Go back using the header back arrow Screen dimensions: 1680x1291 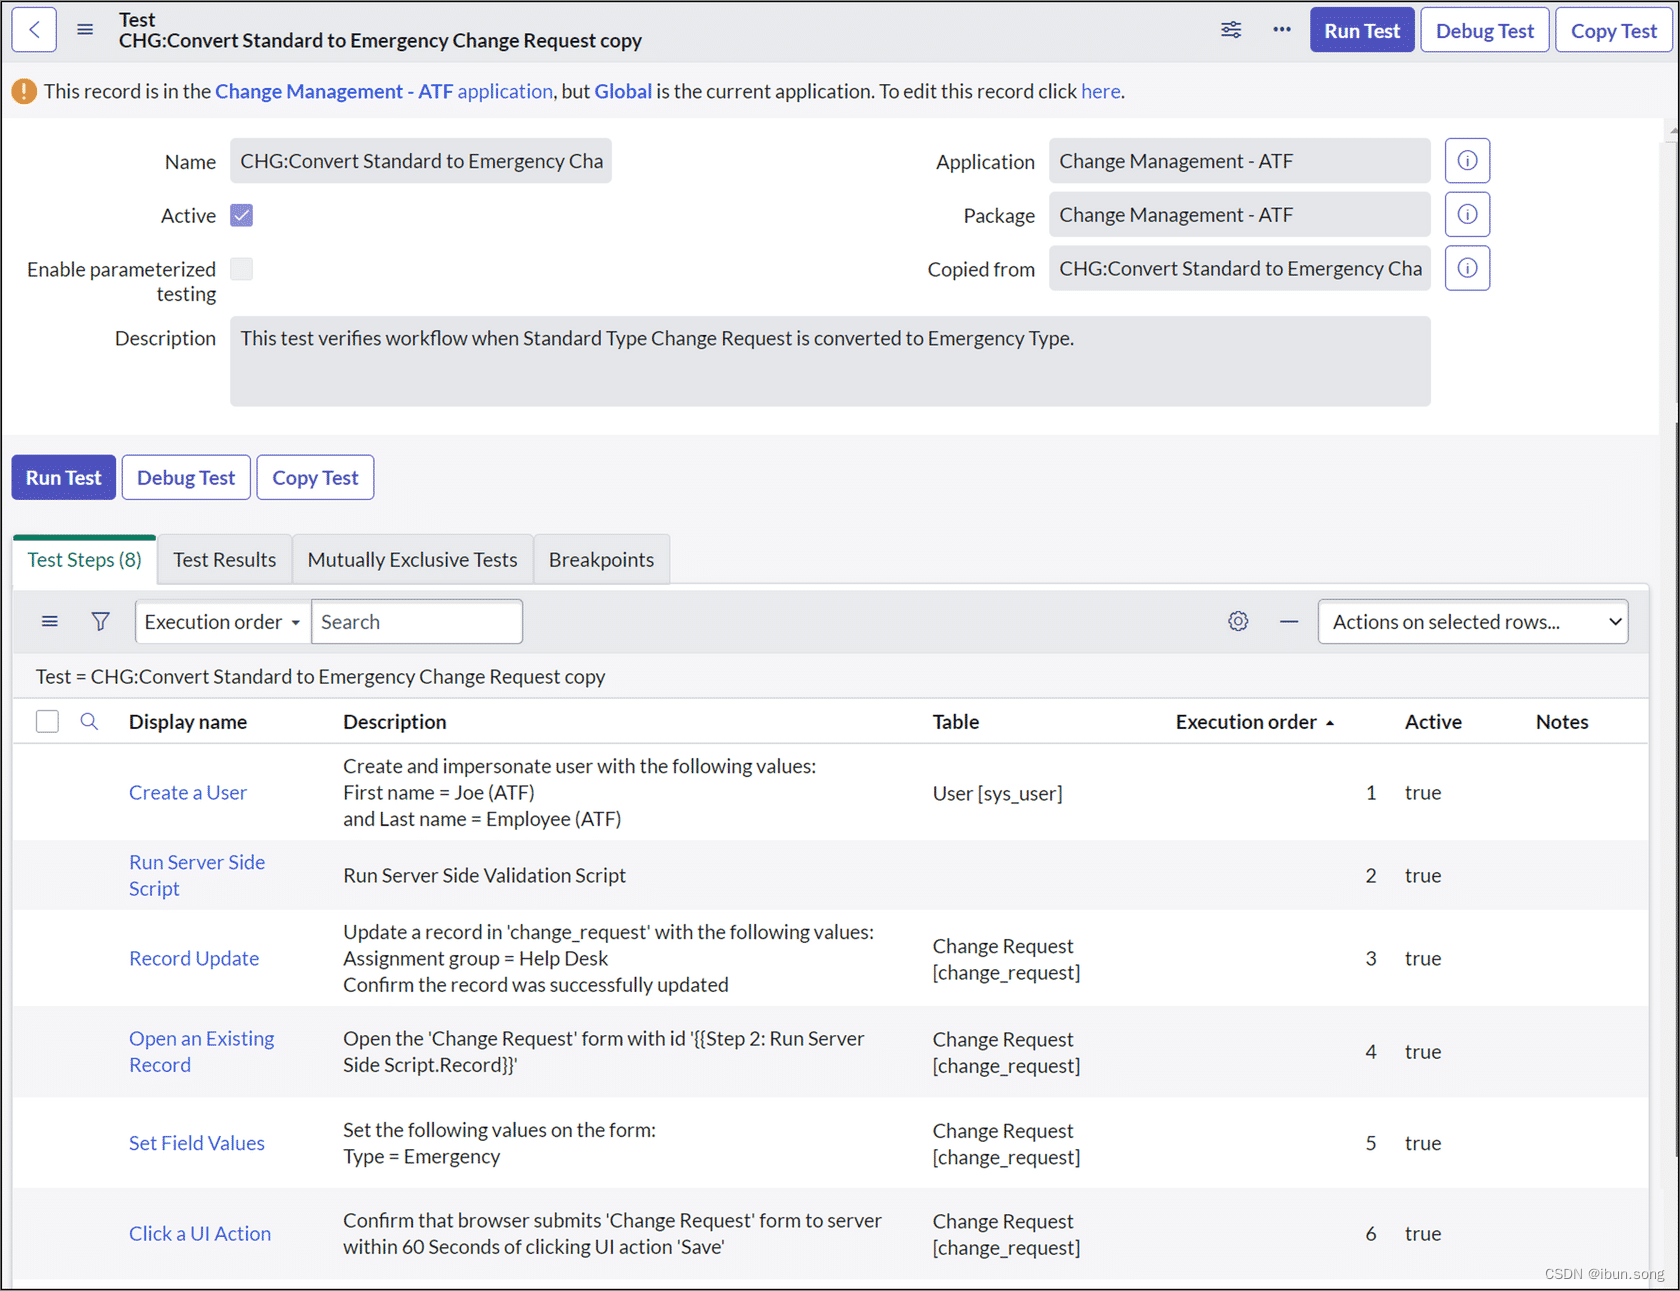pyautogui.click(x=34, y=30)
